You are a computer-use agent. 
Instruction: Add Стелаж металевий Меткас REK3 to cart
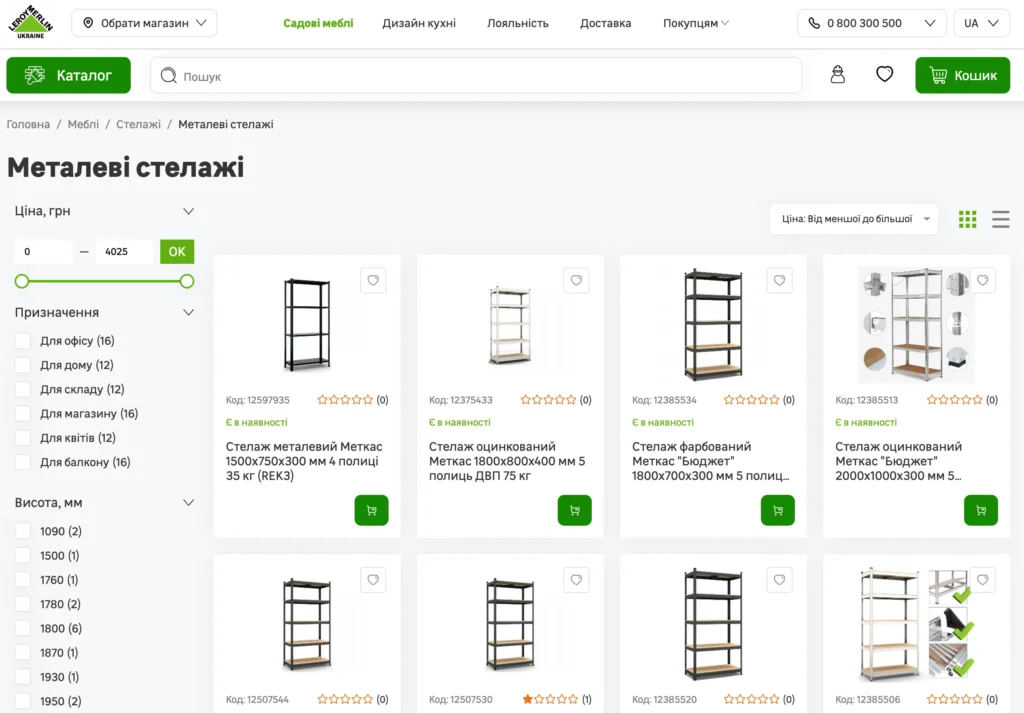[371, 510]
